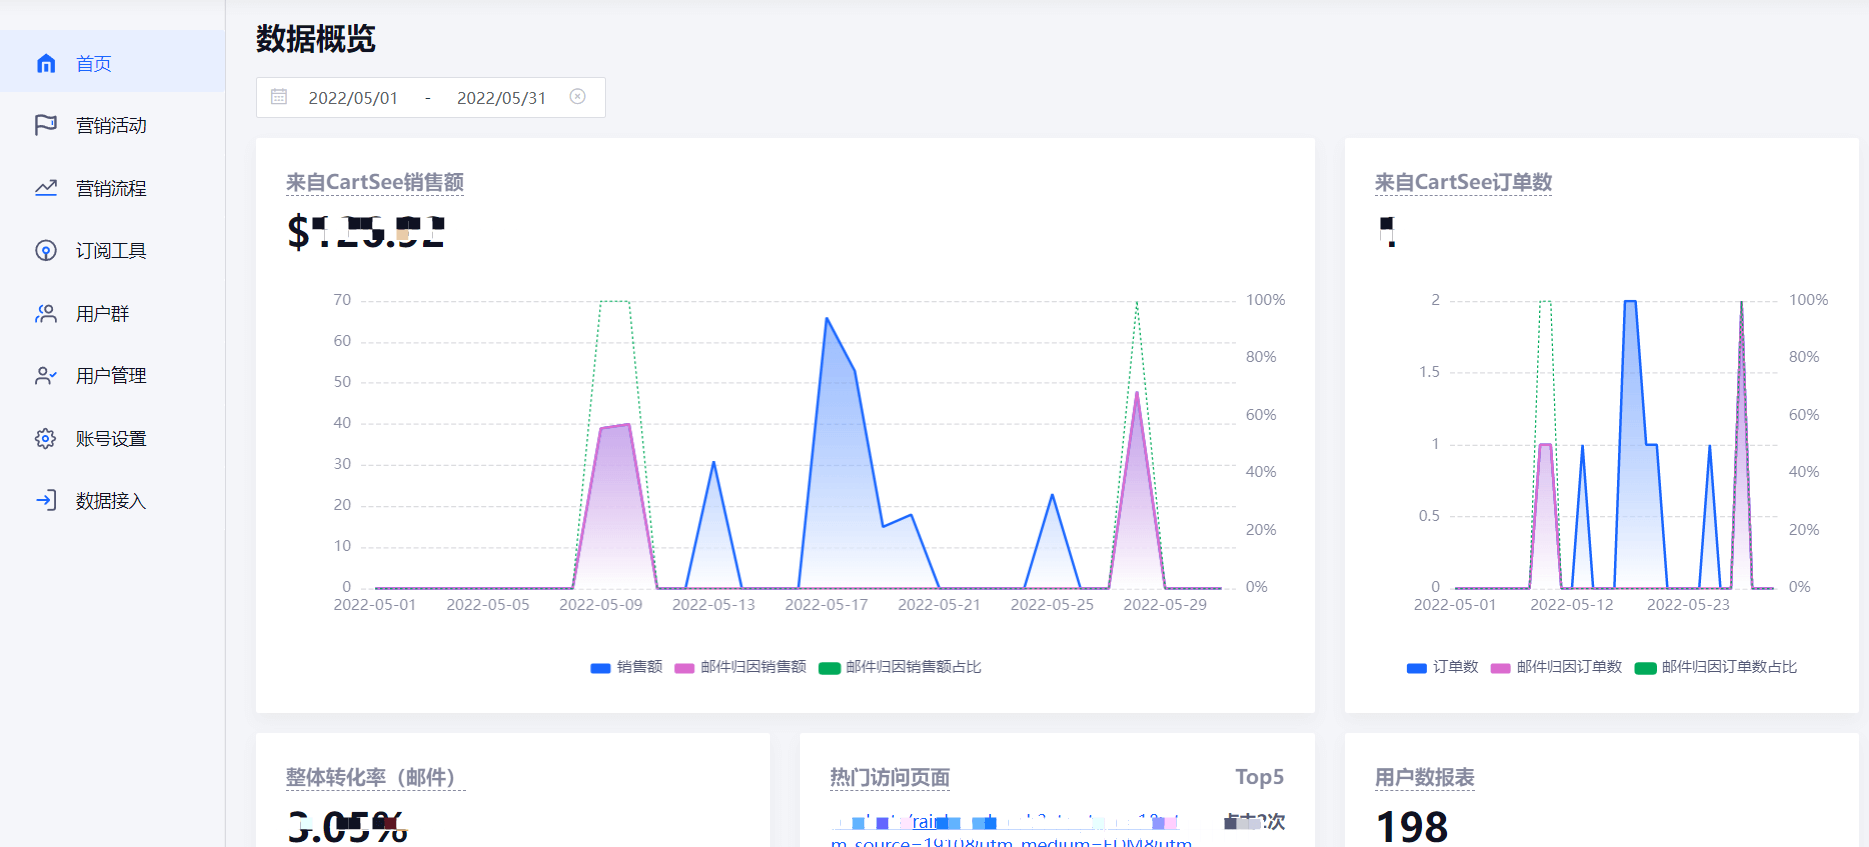Click the 来自CartSee销售额 heading

375,182
